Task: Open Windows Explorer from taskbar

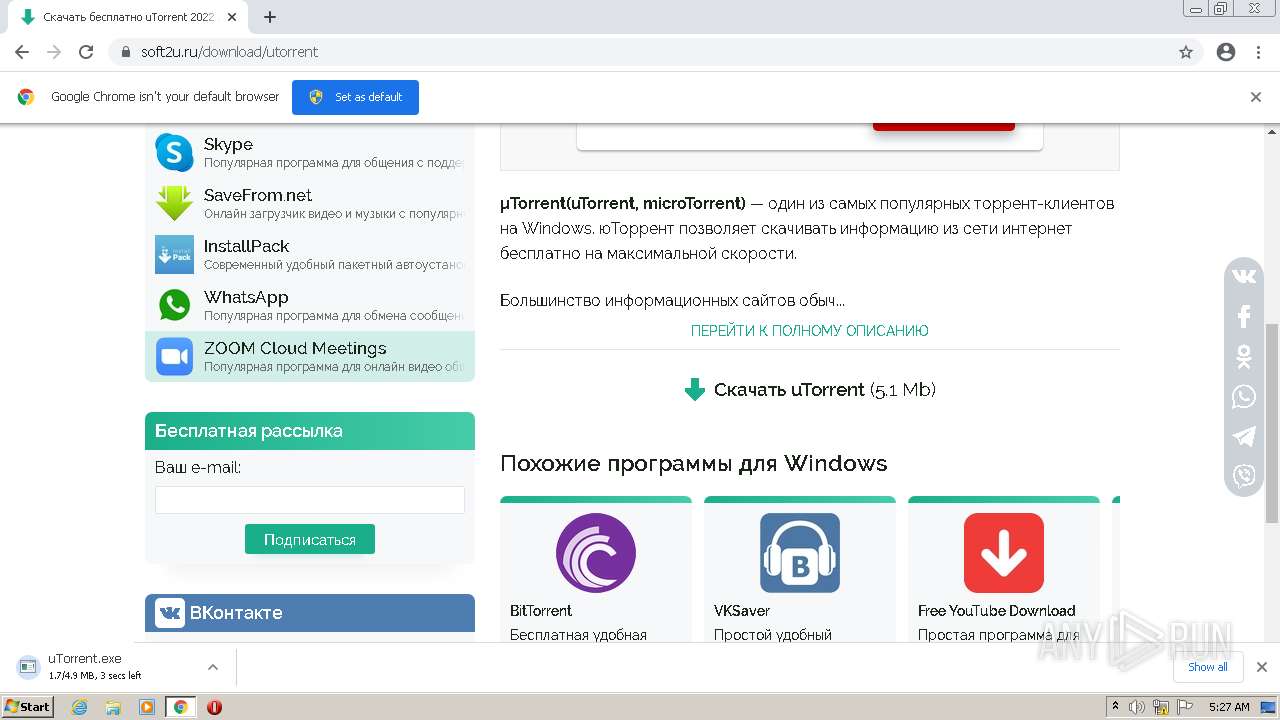Action: pyautogui.click(x=113, y=707)
